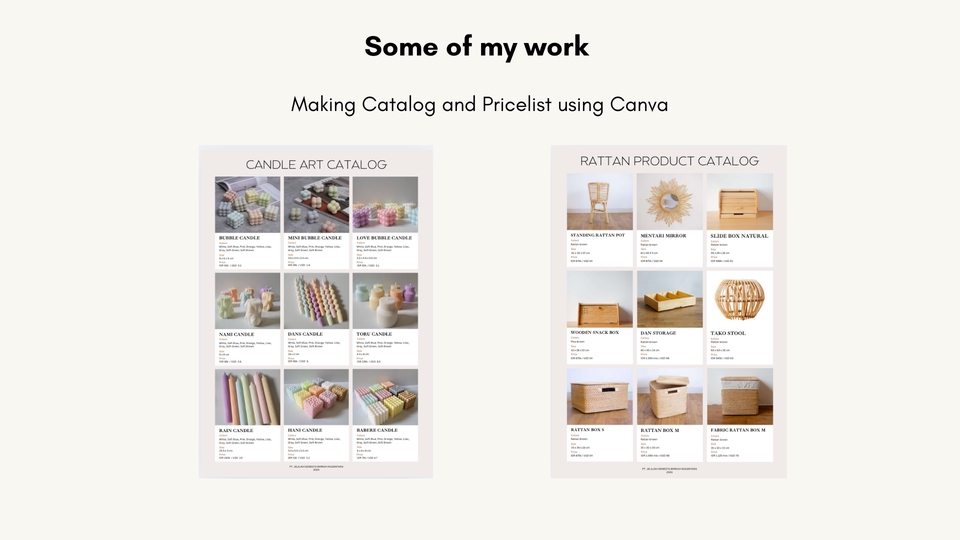Select the Candle Art Catalog title text
Screen dimensions: 960x540
(x=316, y=164)
